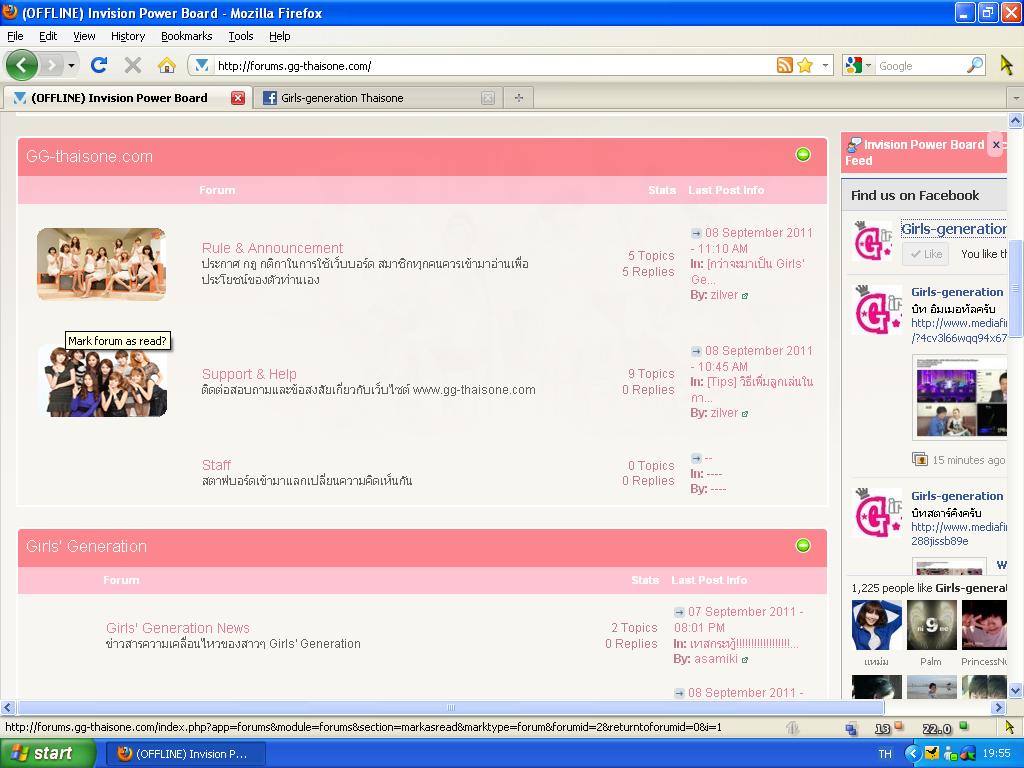
Task: Close the Invision Power Board tab
Action: click(x=238, y=98)
